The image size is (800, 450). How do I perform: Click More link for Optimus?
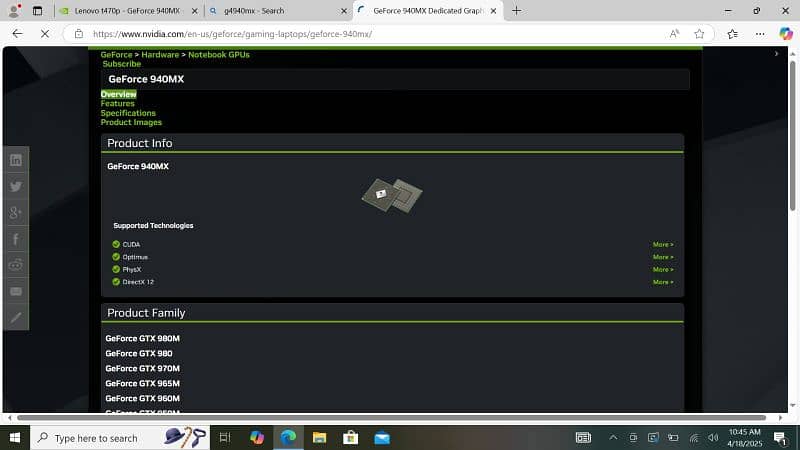click(663, 257)
